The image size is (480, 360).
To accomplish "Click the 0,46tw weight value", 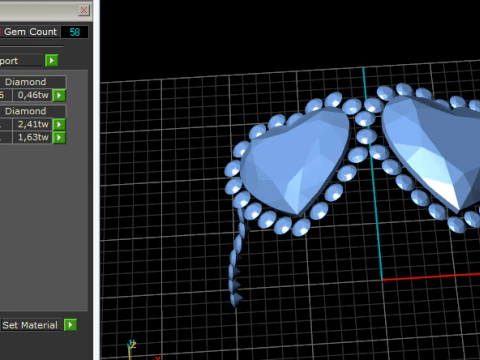I will tap(33, 95).
